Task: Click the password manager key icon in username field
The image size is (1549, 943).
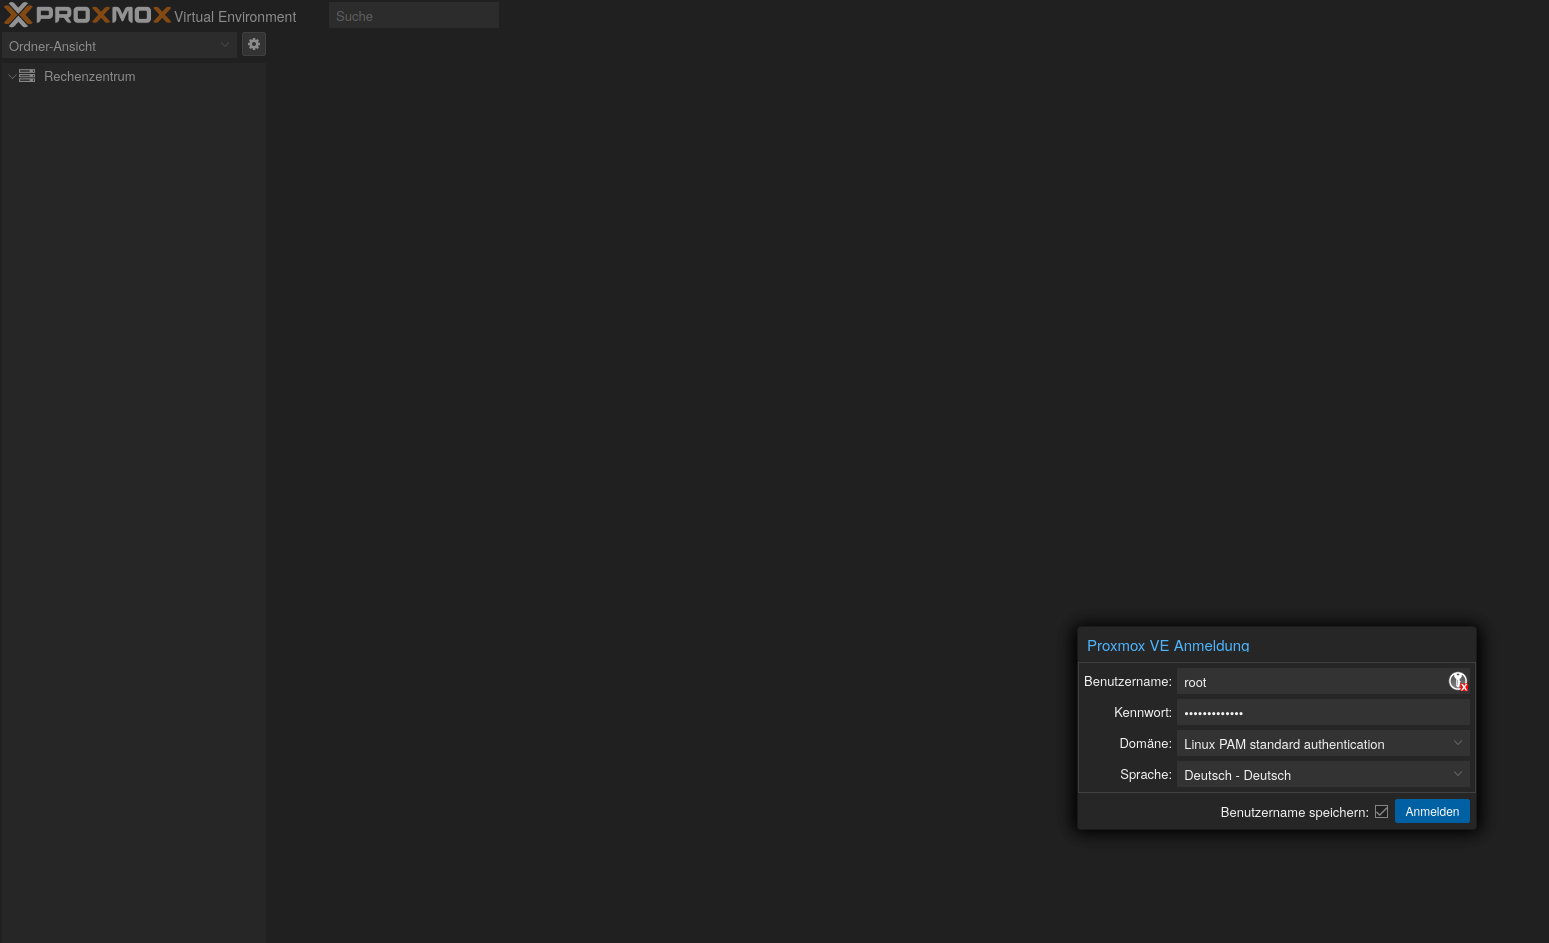Action: 1458,682
